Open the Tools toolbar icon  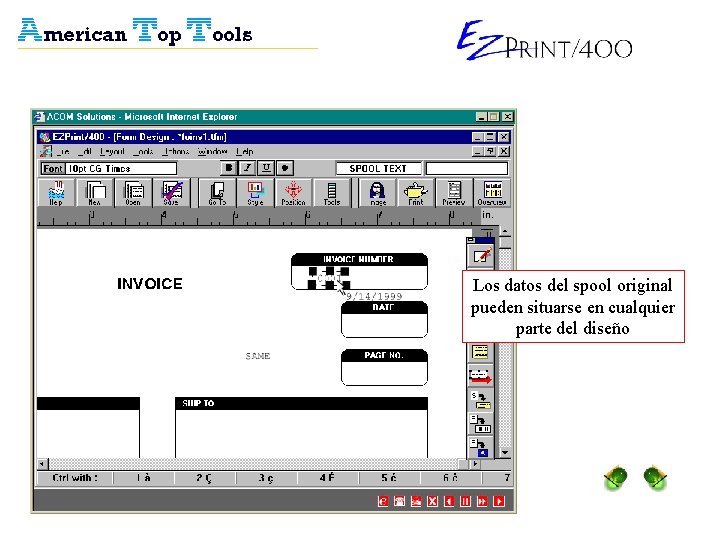(332, 192)
